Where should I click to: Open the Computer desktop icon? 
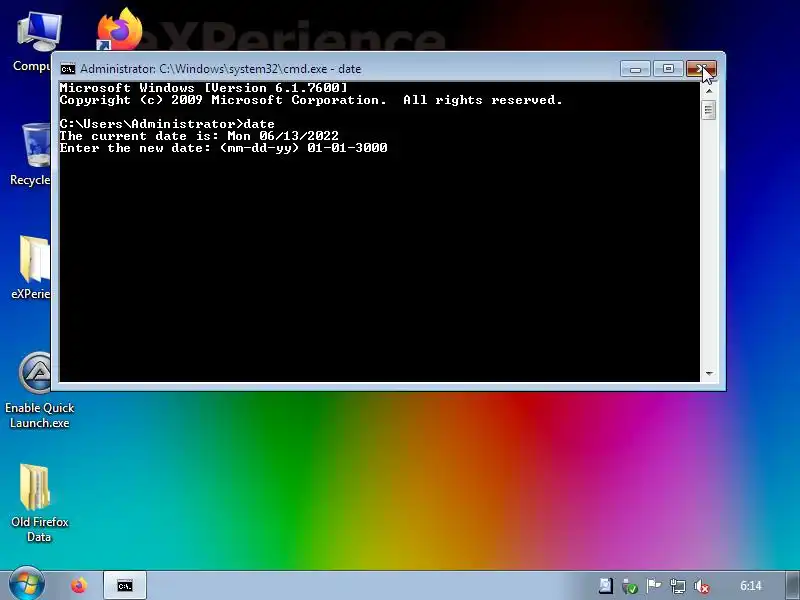point(32,42)
